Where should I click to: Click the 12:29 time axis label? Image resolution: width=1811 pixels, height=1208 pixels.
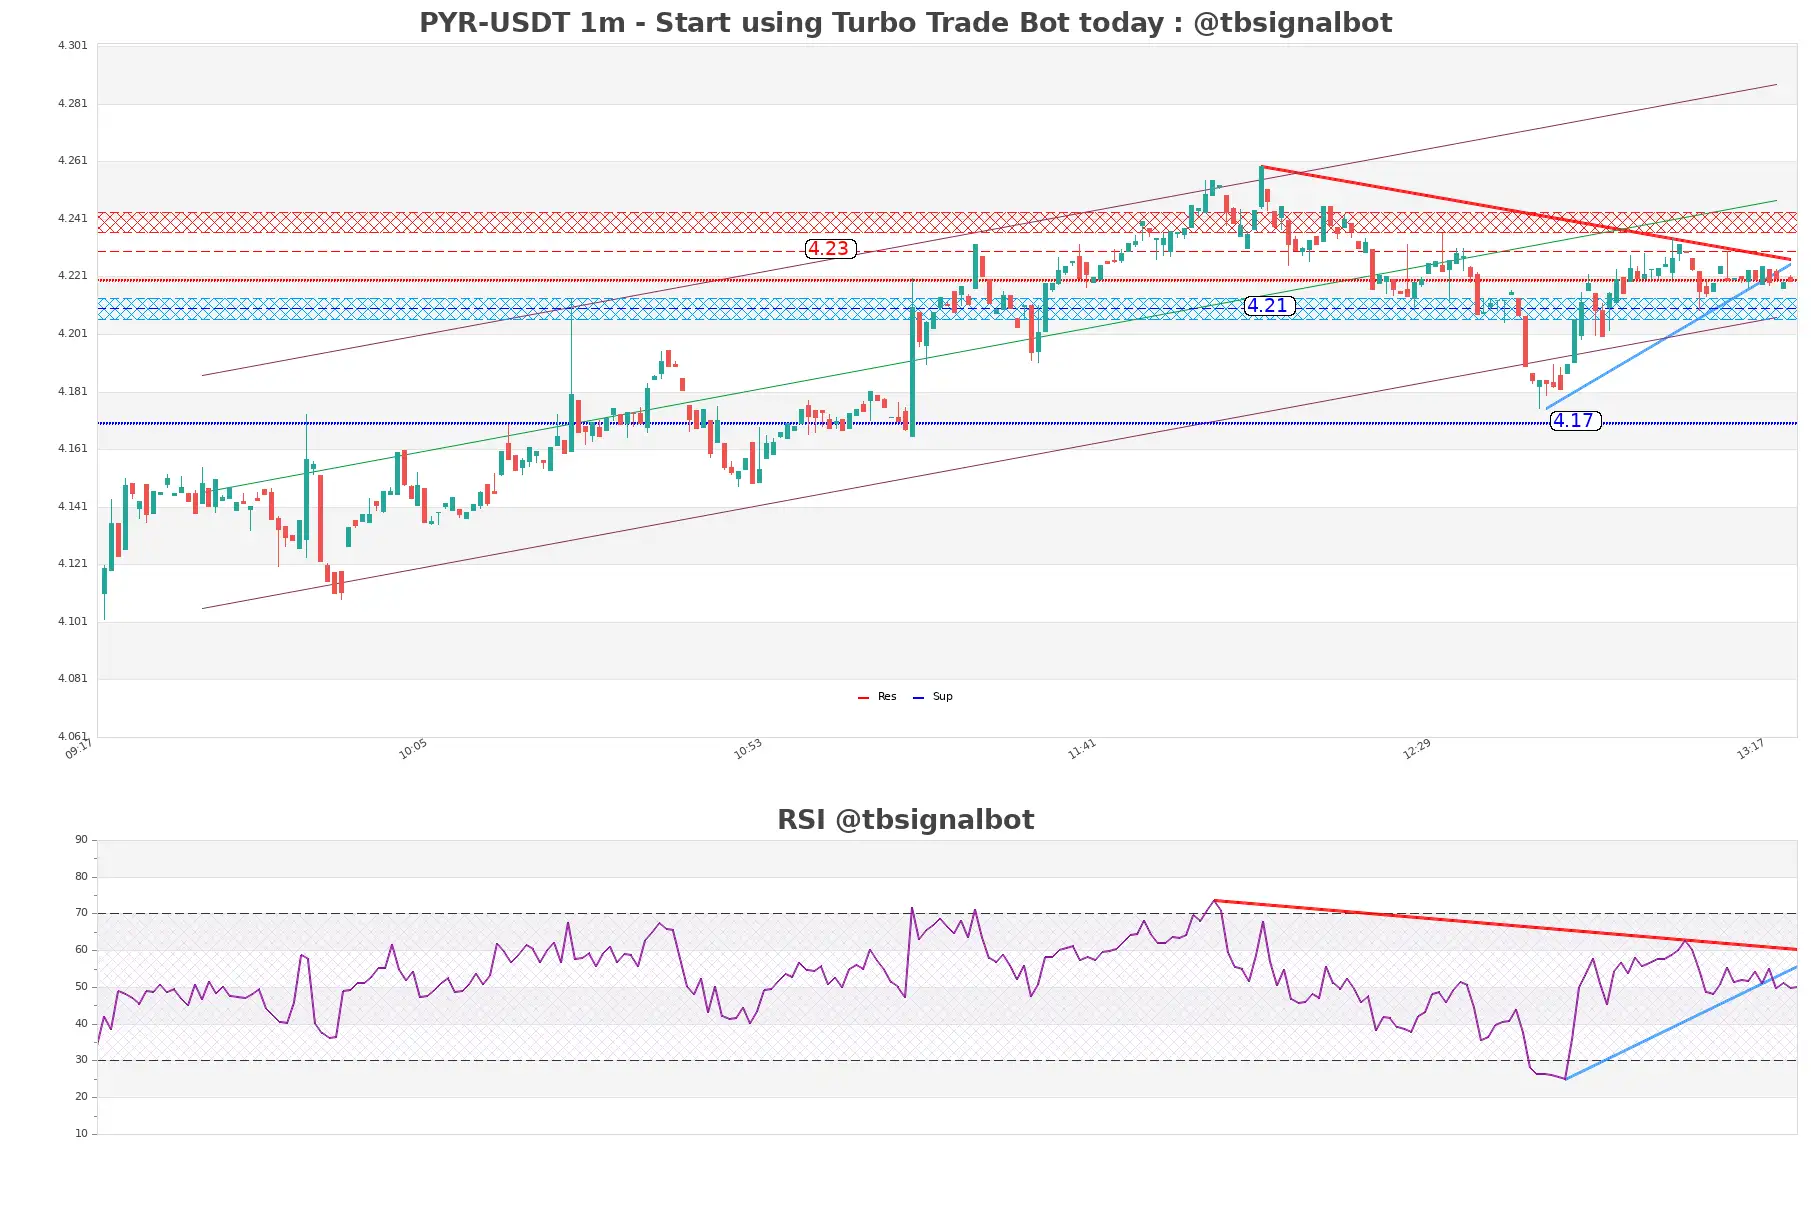(x=1417, y=749)
